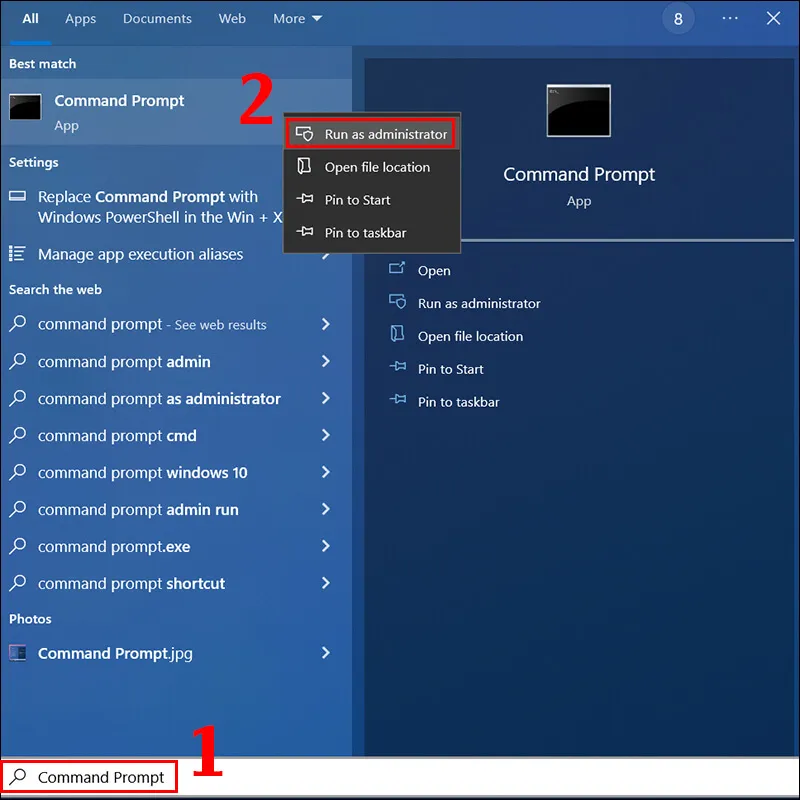Select the Command Prompt best match result

tap(176, 112)
